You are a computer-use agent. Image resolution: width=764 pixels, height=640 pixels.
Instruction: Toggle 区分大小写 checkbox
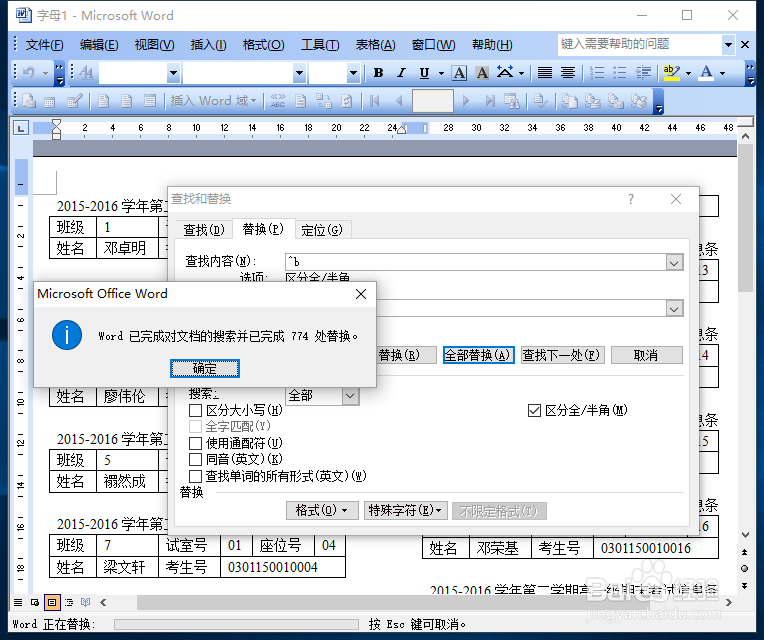[x=195, y=411]
